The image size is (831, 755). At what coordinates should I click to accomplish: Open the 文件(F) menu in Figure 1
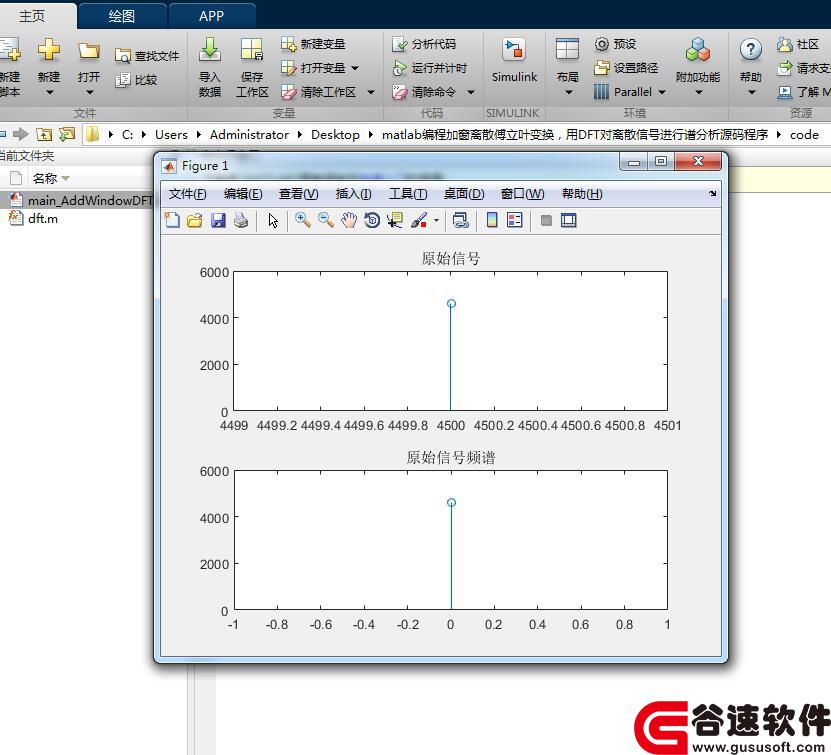188,194
